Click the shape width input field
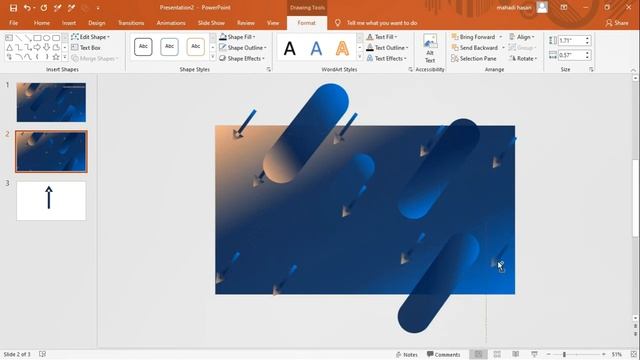This screenshot has width=640, height=360. click(x=571, y=55)
